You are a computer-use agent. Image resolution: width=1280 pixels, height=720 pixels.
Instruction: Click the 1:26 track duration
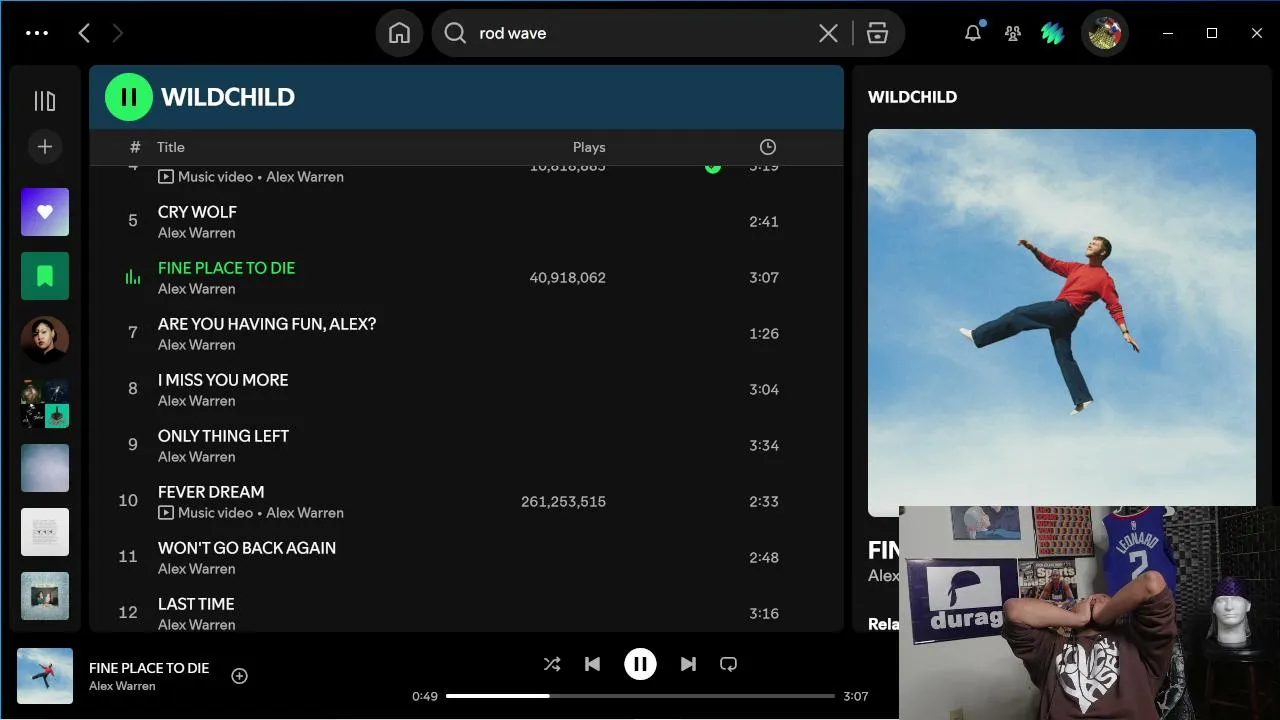764,334
